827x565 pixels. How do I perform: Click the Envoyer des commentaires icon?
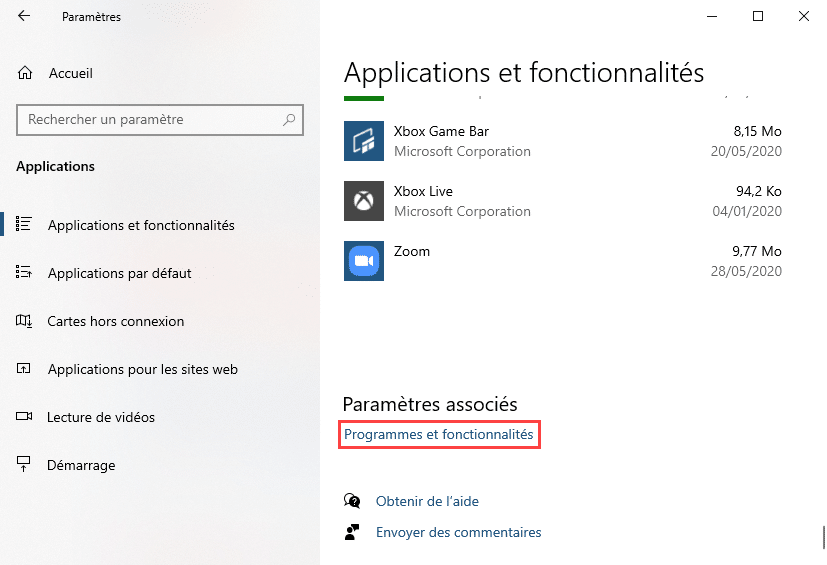coord(351,532)
